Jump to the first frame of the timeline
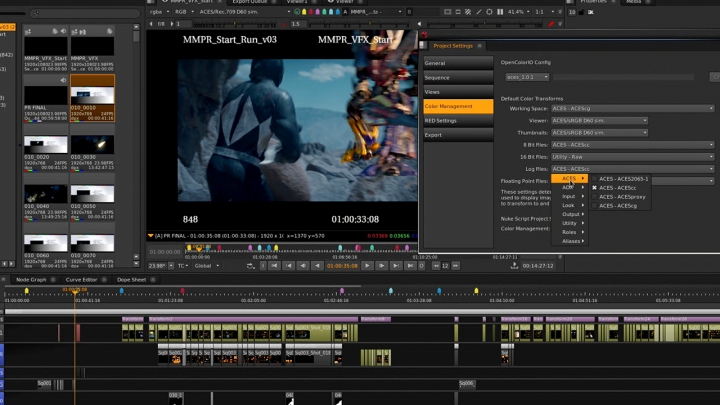This screenshot has width=720, height=405. click(x=276, y=266)
